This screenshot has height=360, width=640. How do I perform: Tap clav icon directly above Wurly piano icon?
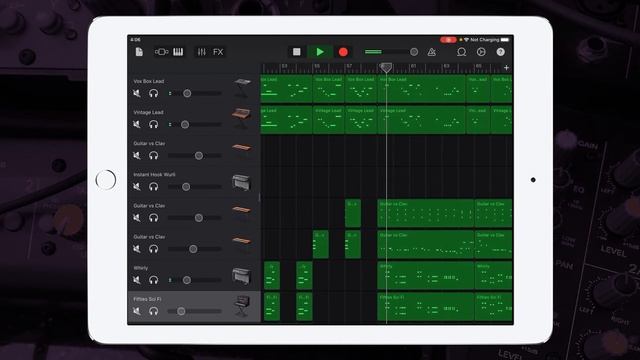[242, 241]
